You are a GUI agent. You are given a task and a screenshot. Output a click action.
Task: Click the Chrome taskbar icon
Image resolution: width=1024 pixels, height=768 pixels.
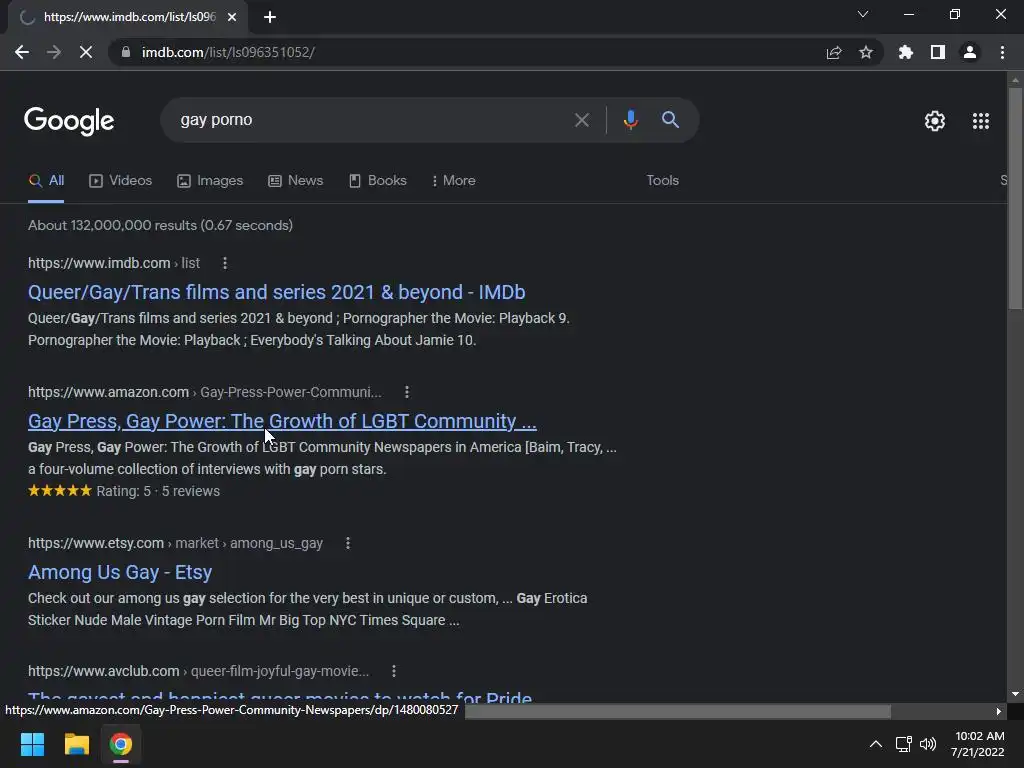pos(120,744)
